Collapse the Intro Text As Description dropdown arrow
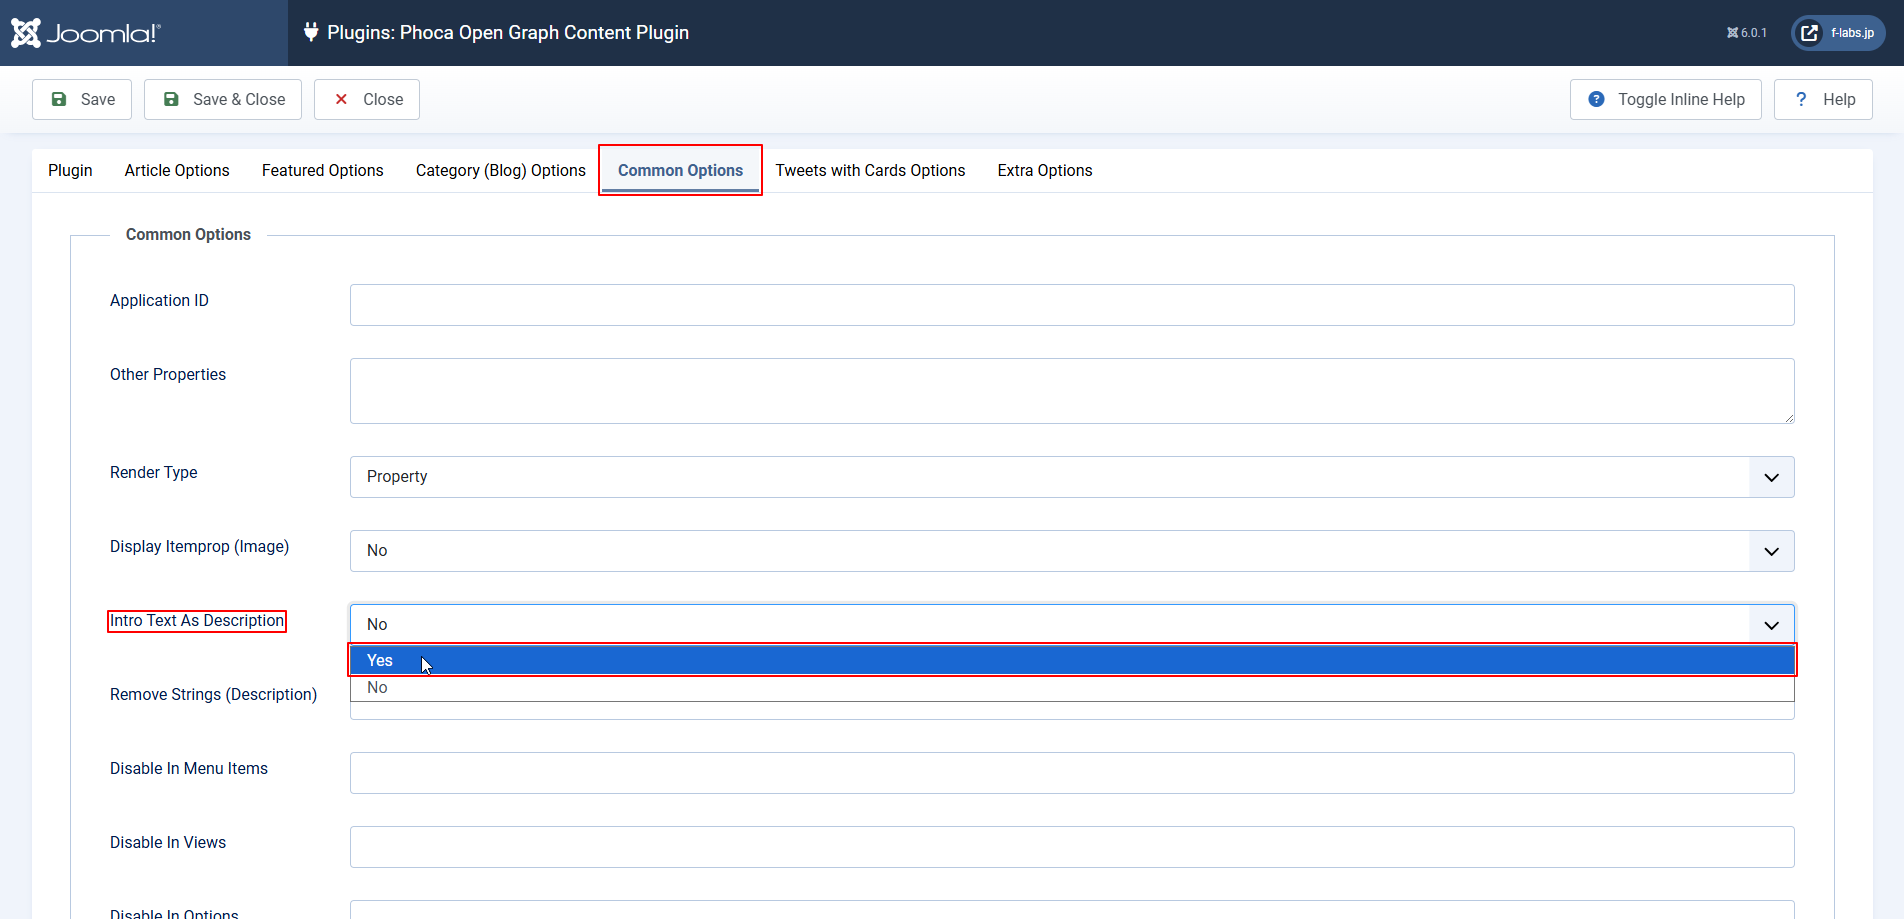The height and width of the screenshot is (919, 1904). [1771, 625]
